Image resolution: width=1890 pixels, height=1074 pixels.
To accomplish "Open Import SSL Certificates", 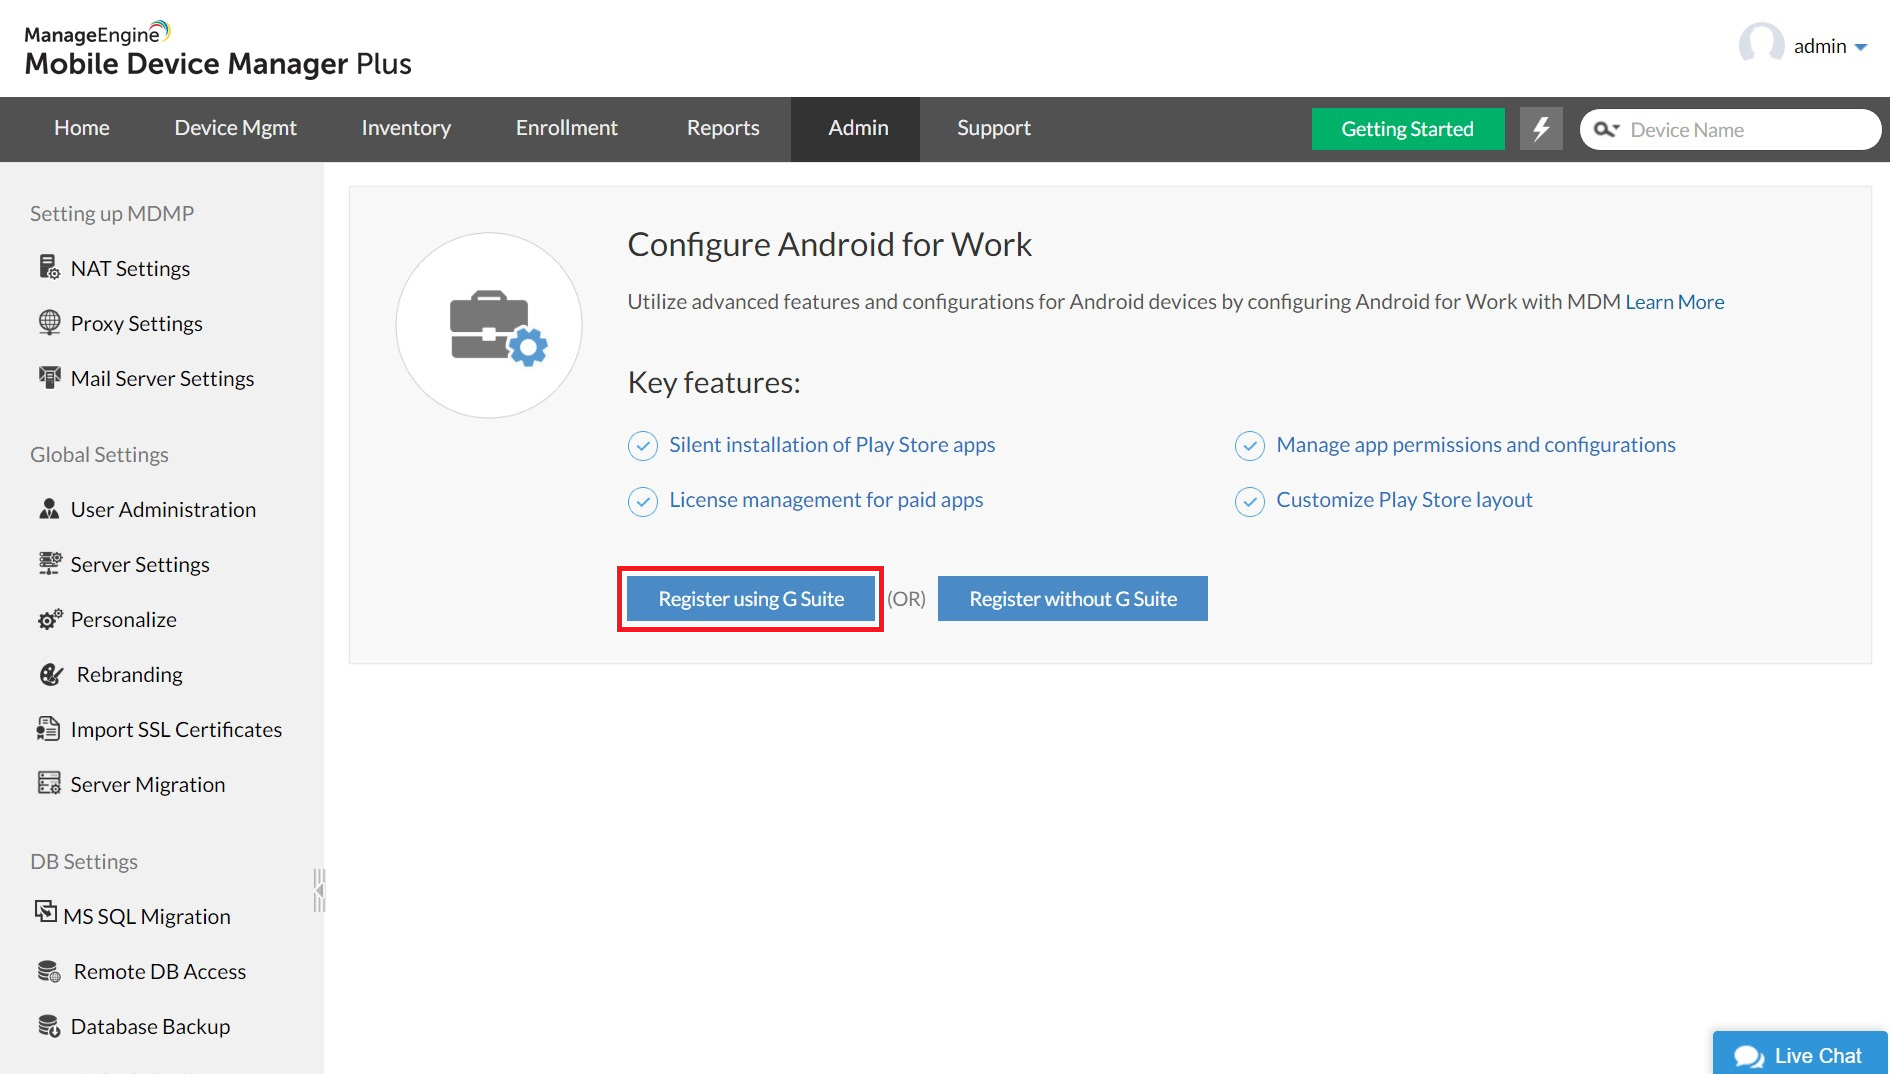I will [x=176, y=729].
